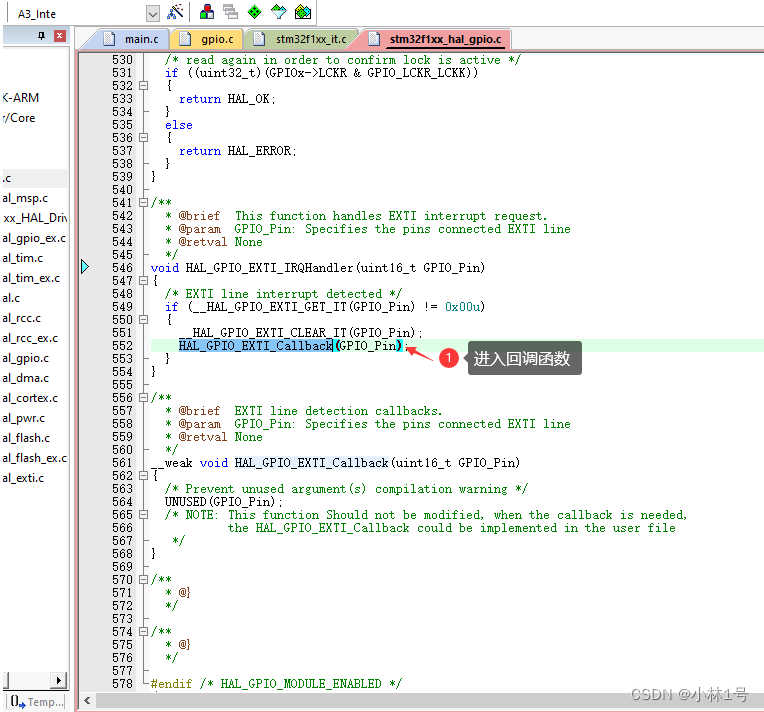Select al_gpio.c in project tree
Screen dimensions: 764x712
click(x=25, y=358)
